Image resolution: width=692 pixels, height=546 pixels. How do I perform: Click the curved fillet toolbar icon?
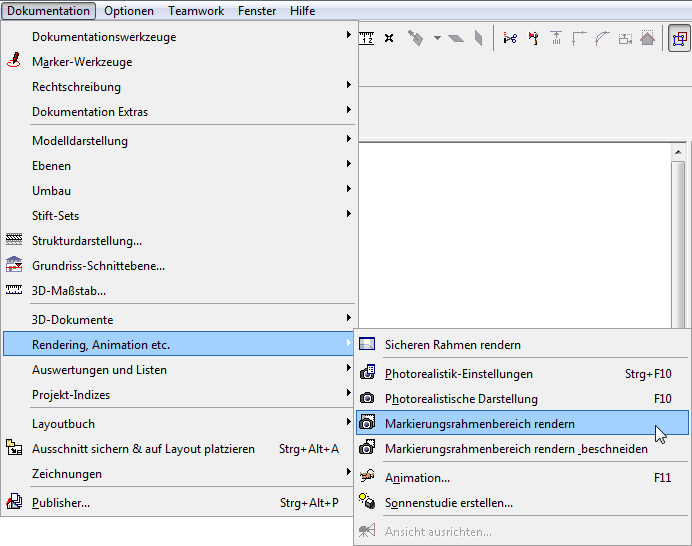click(x=602, y=38)
